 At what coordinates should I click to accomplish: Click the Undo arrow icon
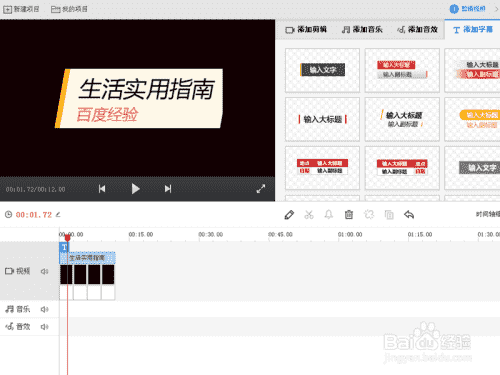click(409, 215)
